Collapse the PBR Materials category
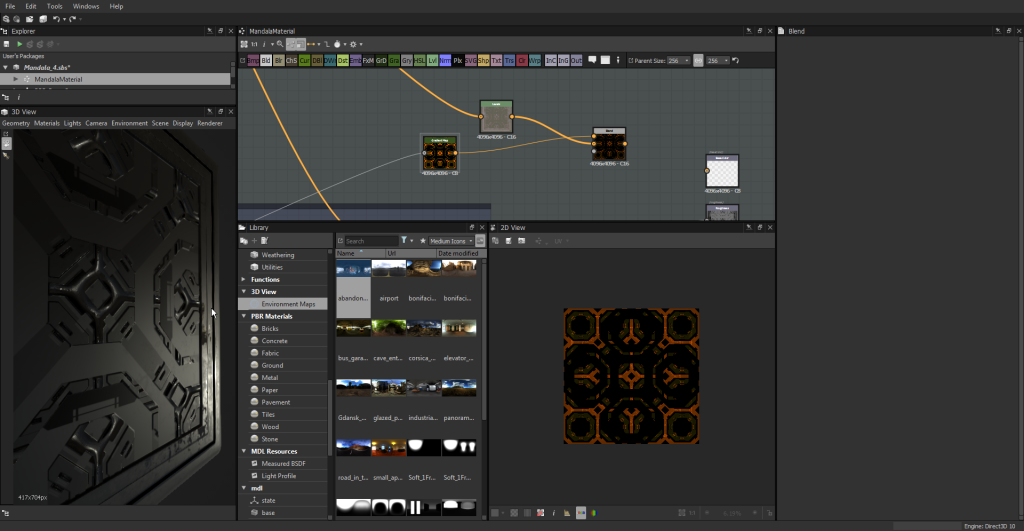The height and width of the screenshot is (531, 1024). 244,316
